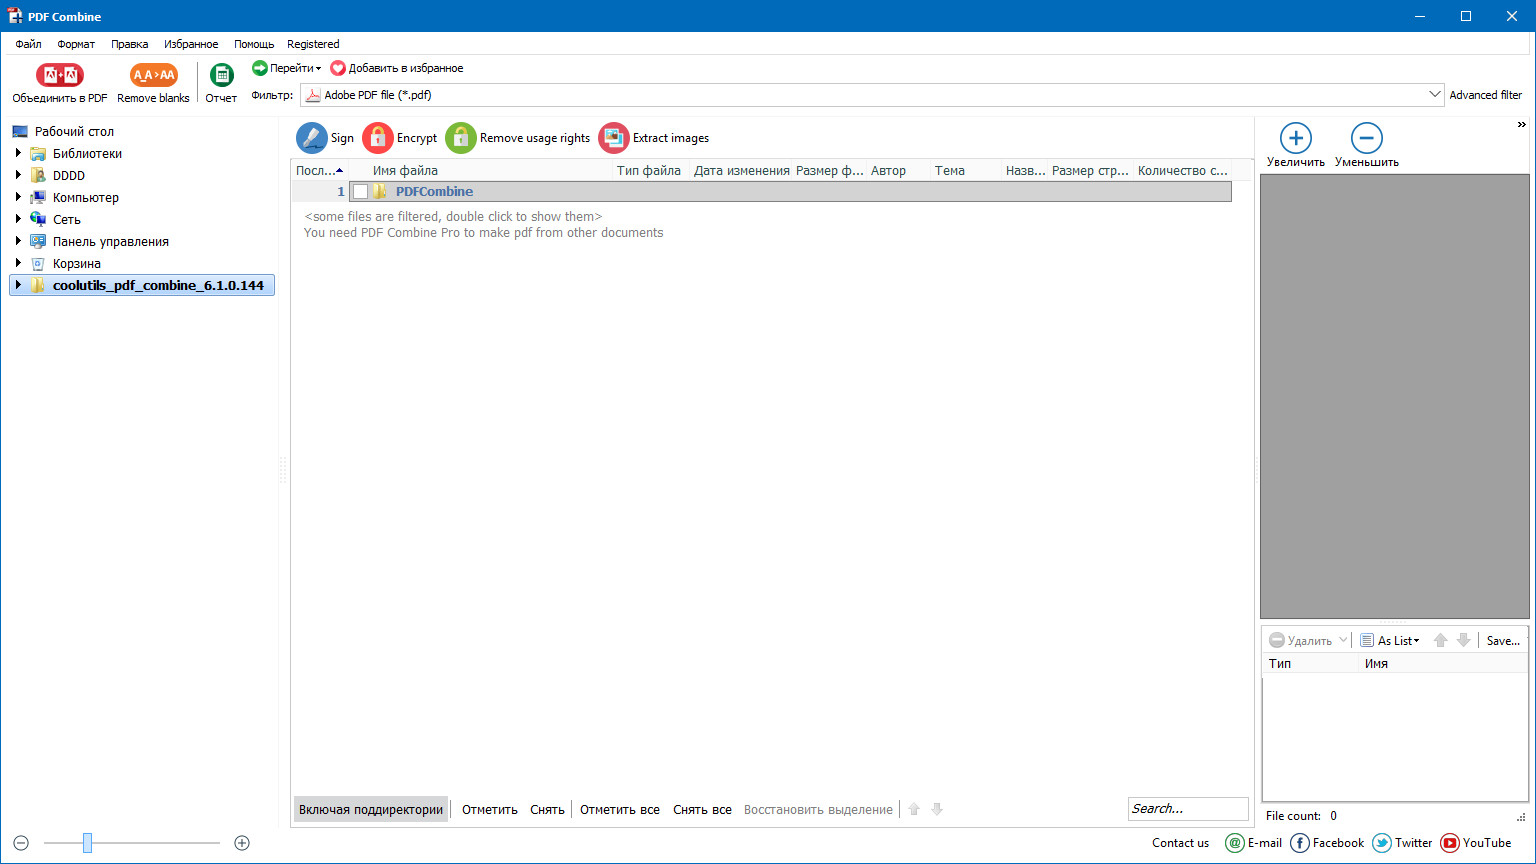Click the Remove blanks icon
This screenshot has height=864, width=1536.
click(154, 75)
